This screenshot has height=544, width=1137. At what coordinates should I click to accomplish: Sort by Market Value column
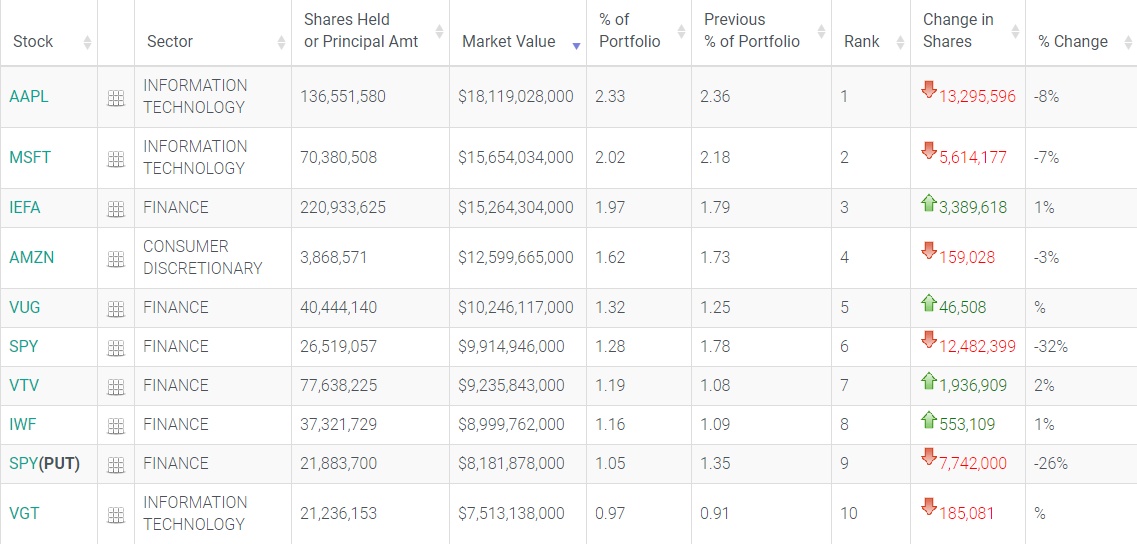[x=508, y=42]
